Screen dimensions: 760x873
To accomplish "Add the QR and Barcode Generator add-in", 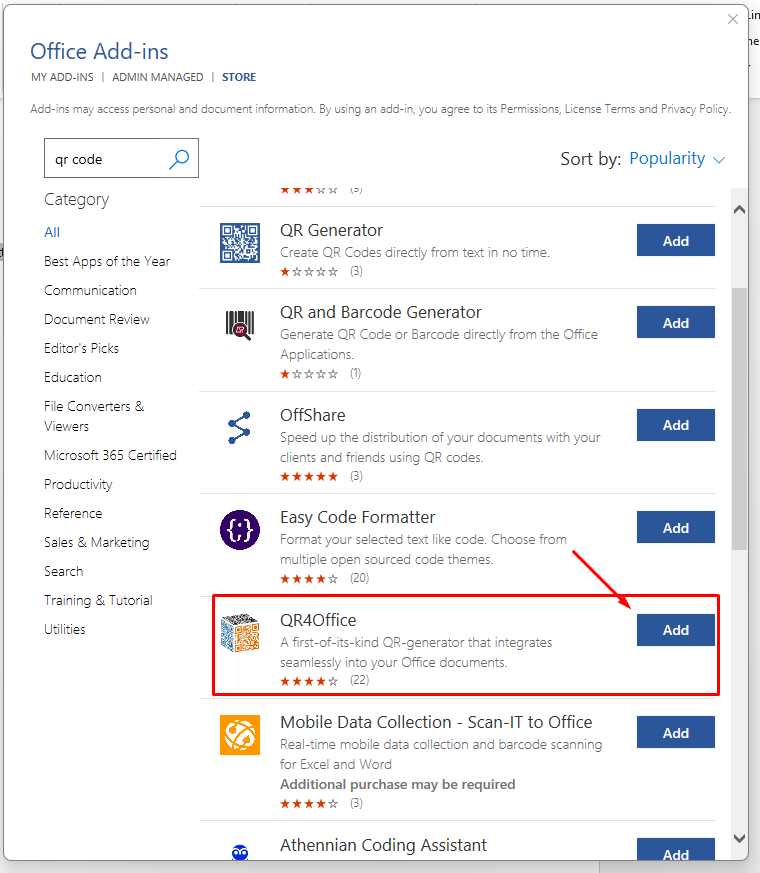I will coord(675,322).
